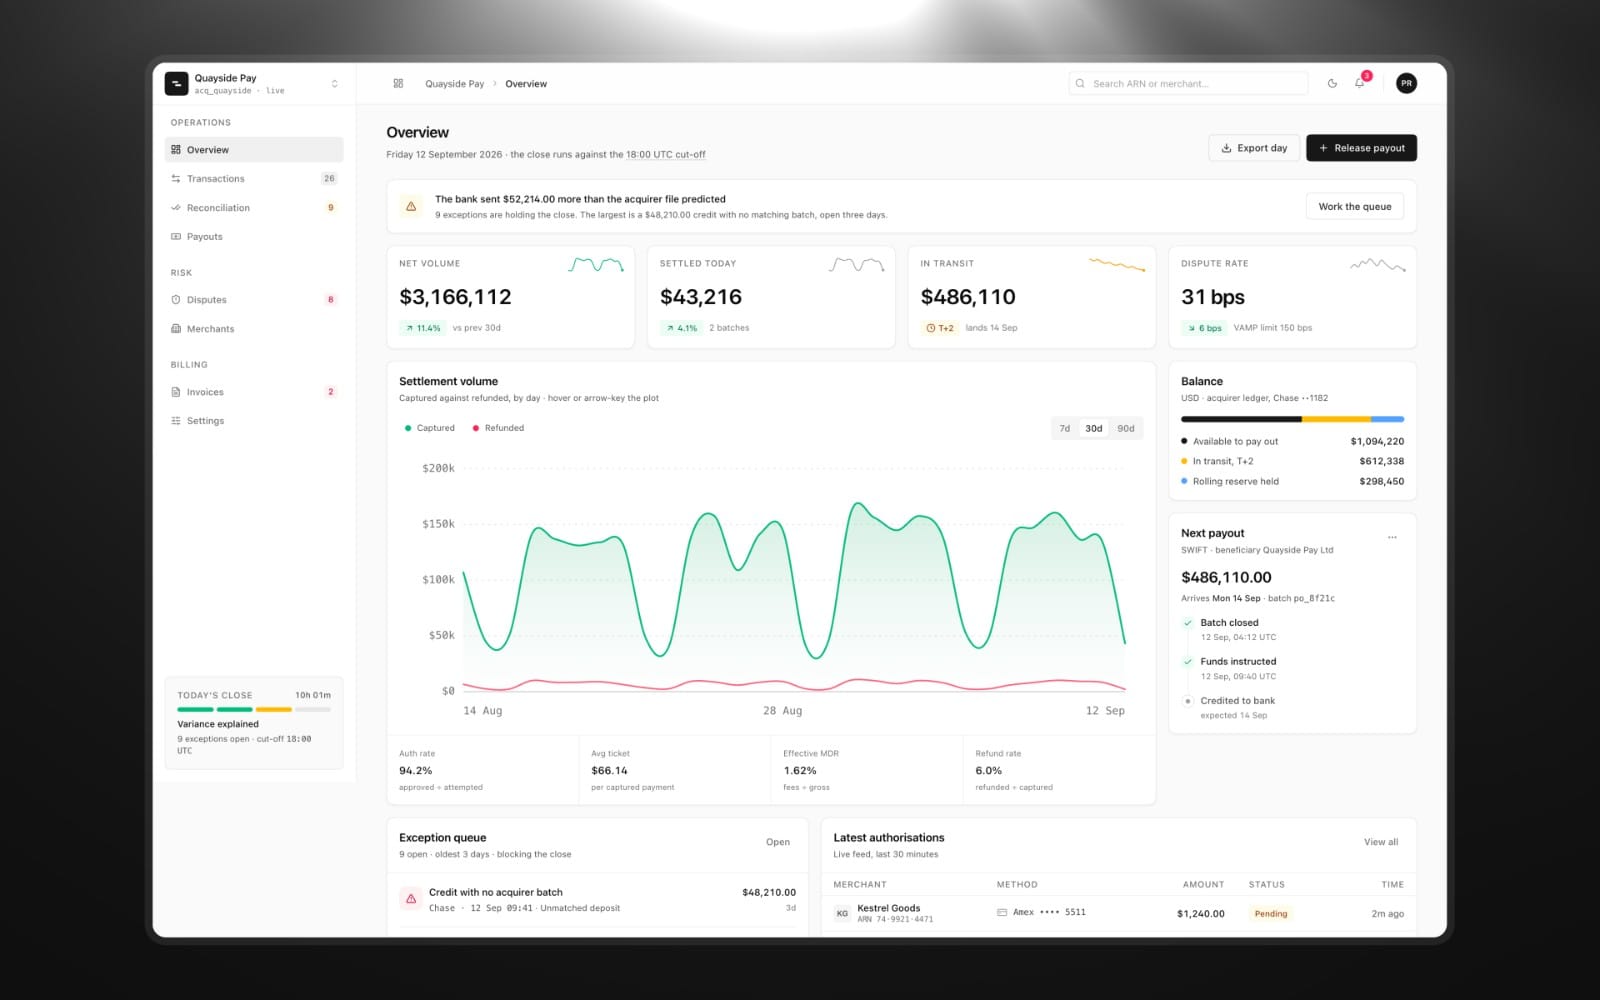This screenshot has height=1000, width=1600.
Task: Switch chart range to 90d
Action: (1126, 428)
